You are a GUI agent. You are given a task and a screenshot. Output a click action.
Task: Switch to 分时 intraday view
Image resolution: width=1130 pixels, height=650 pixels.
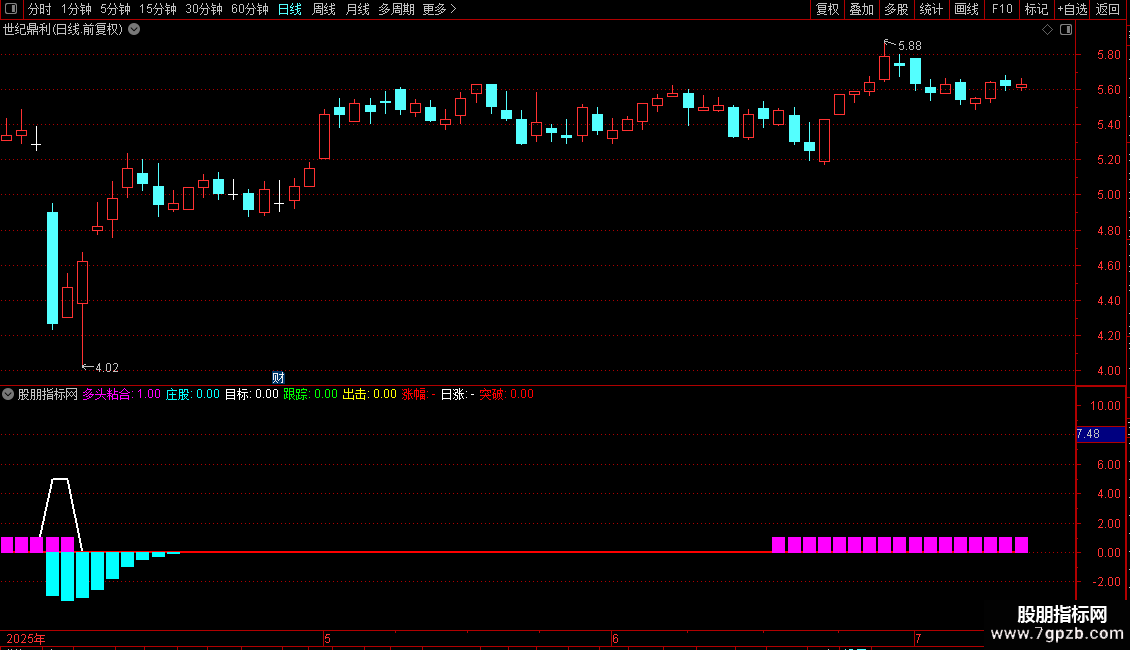(40, 9)
